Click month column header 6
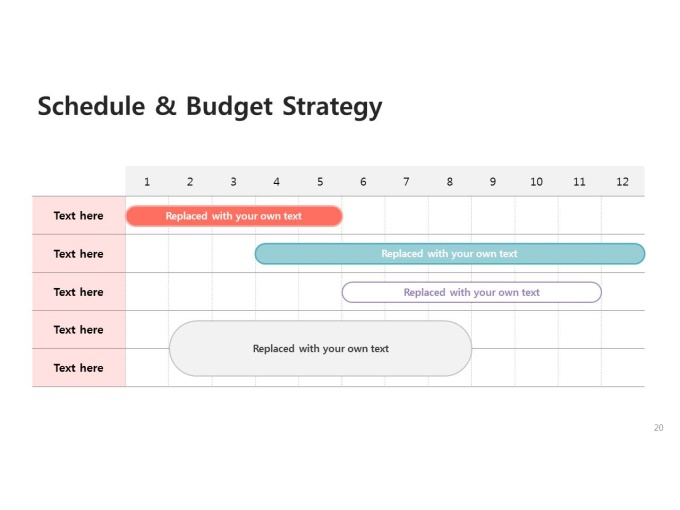Viewport: 680px width, 510px height. 363,181
